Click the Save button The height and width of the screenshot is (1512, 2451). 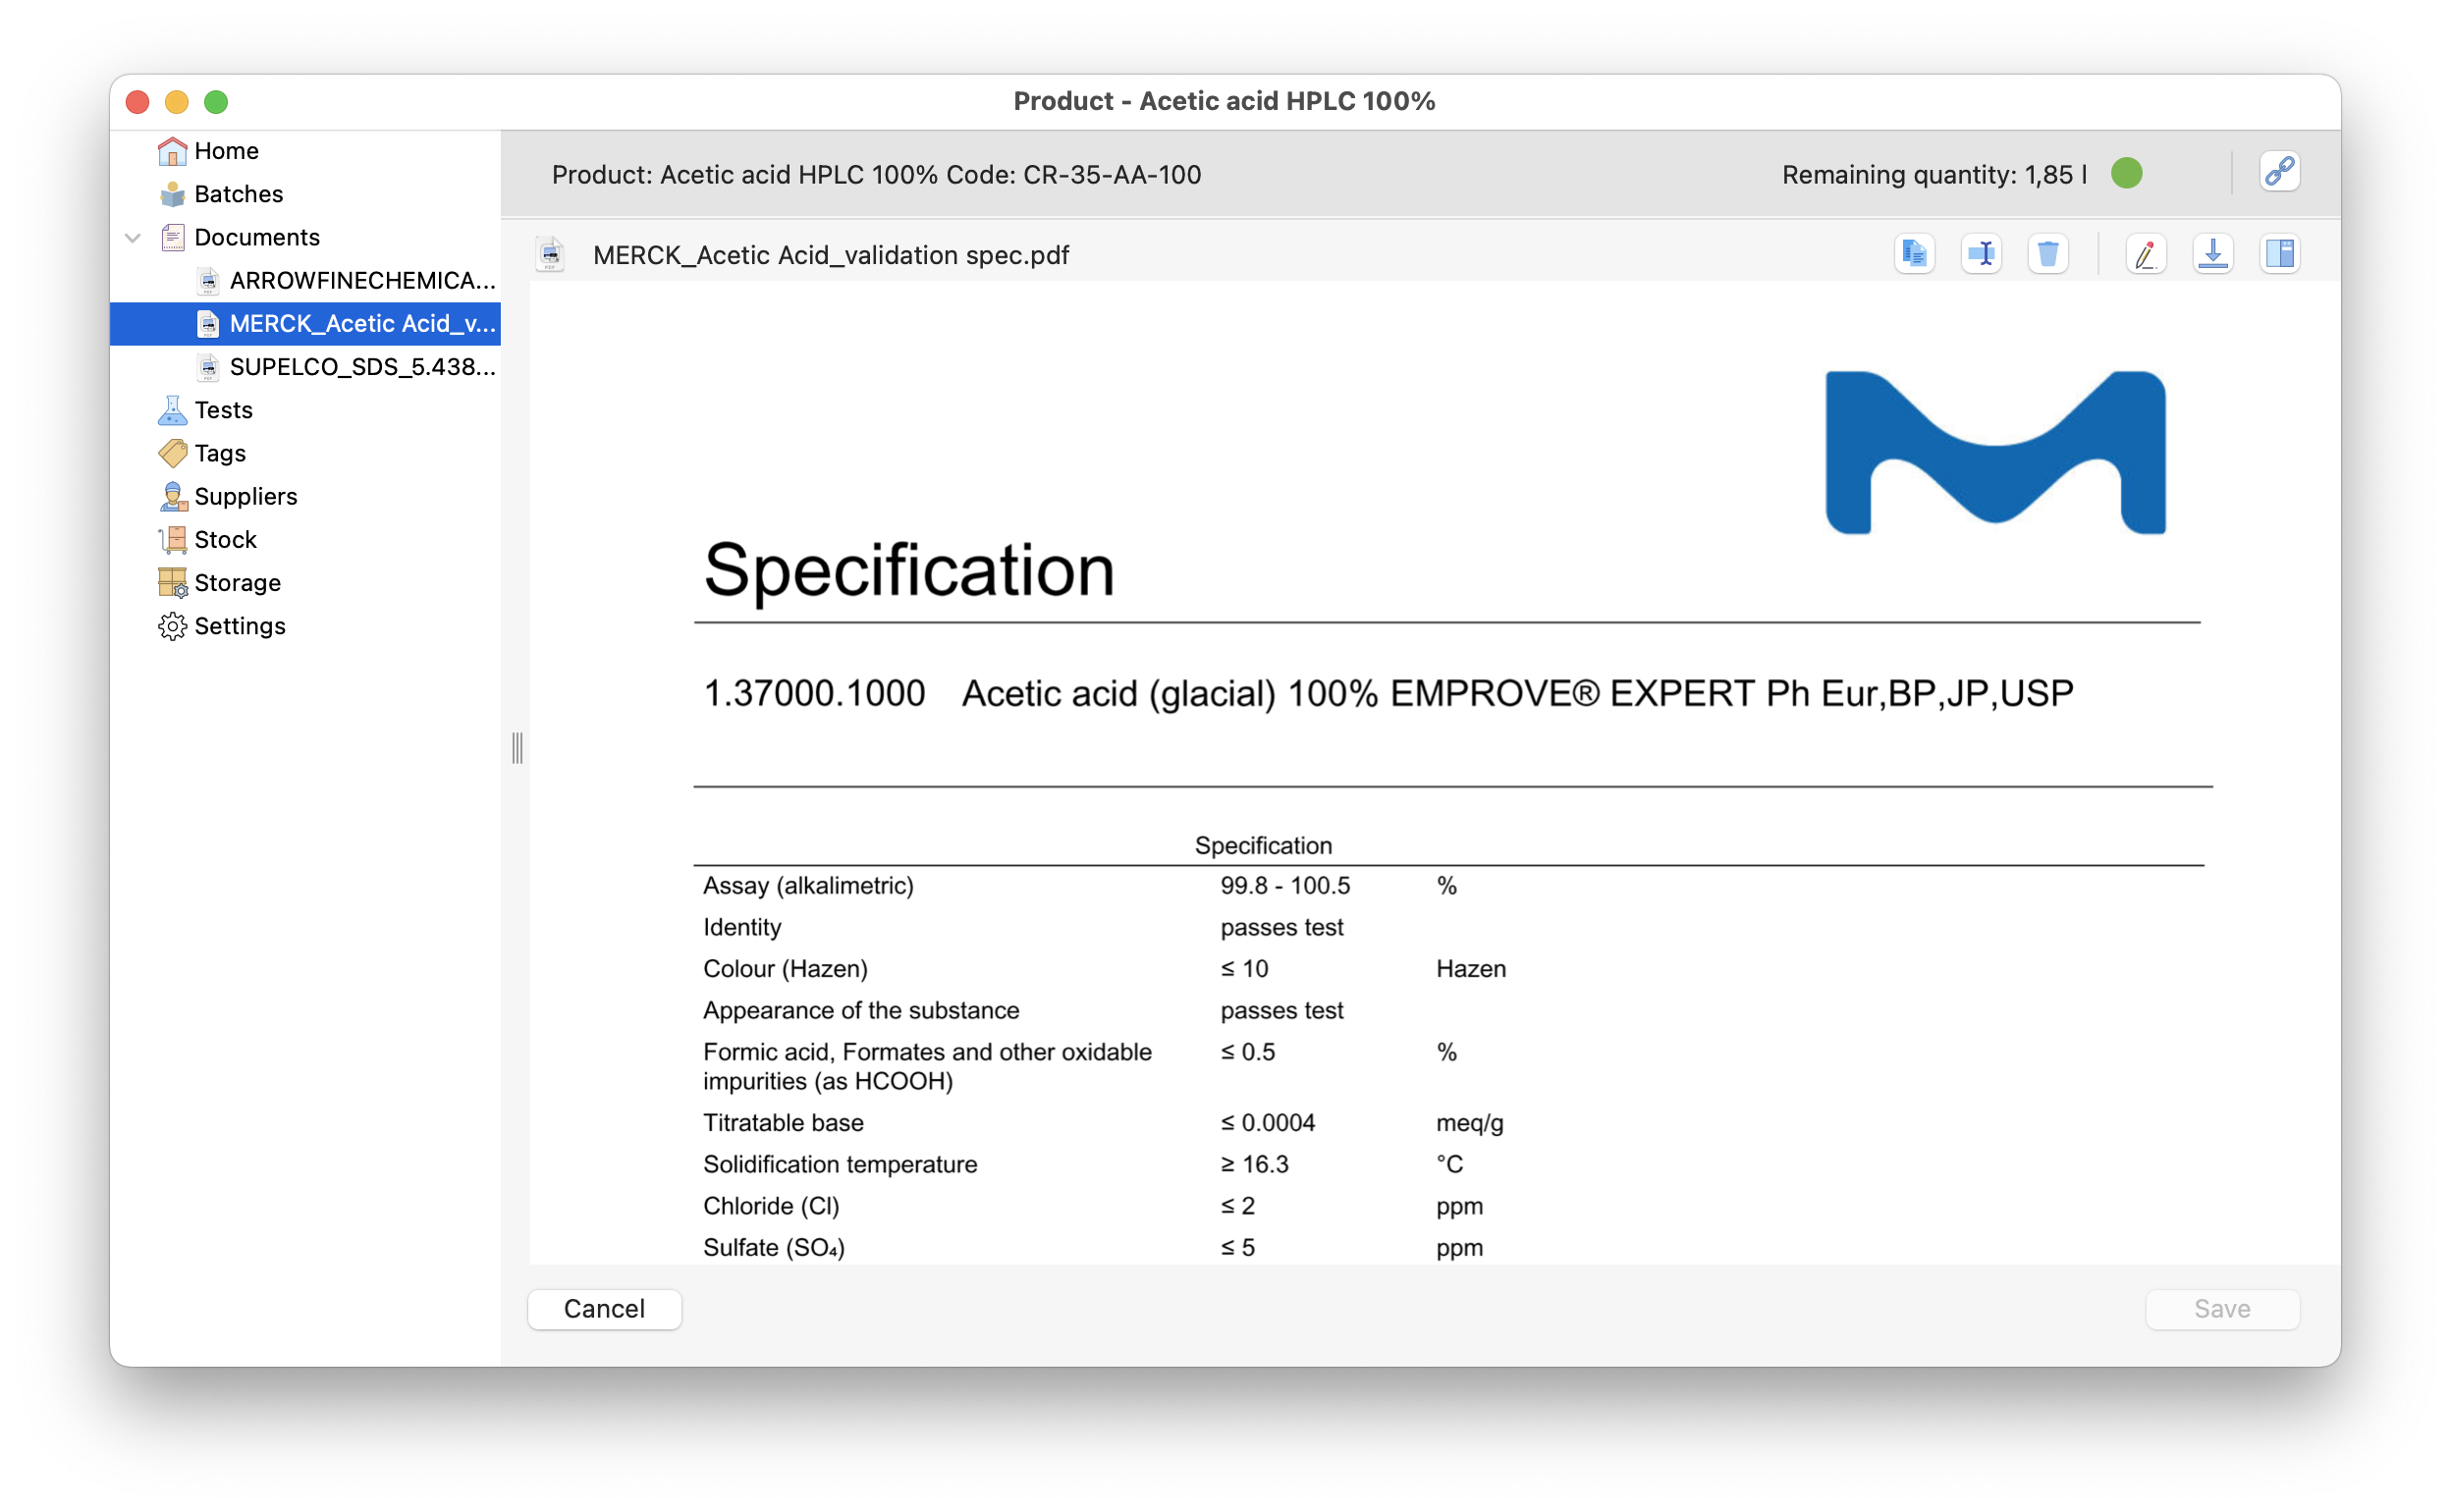coord(2222,1309)
